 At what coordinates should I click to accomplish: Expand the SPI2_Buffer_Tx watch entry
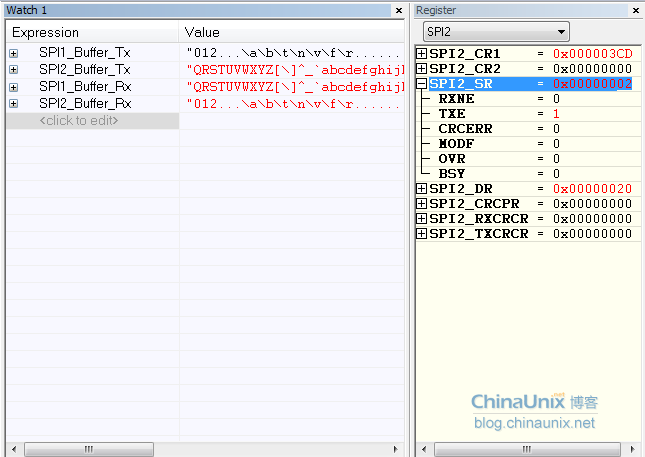pos(14,69)
